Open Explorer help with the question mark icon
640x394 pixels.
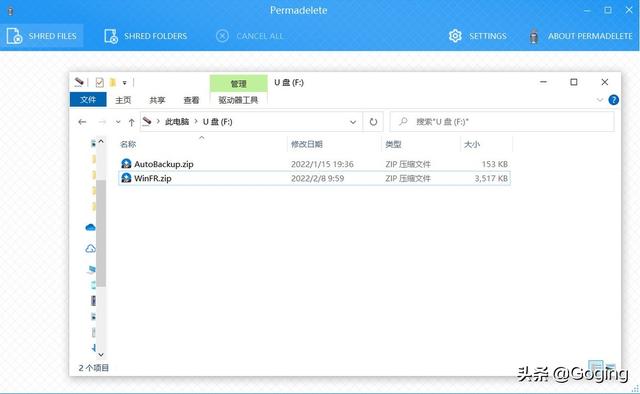[613, 100]
